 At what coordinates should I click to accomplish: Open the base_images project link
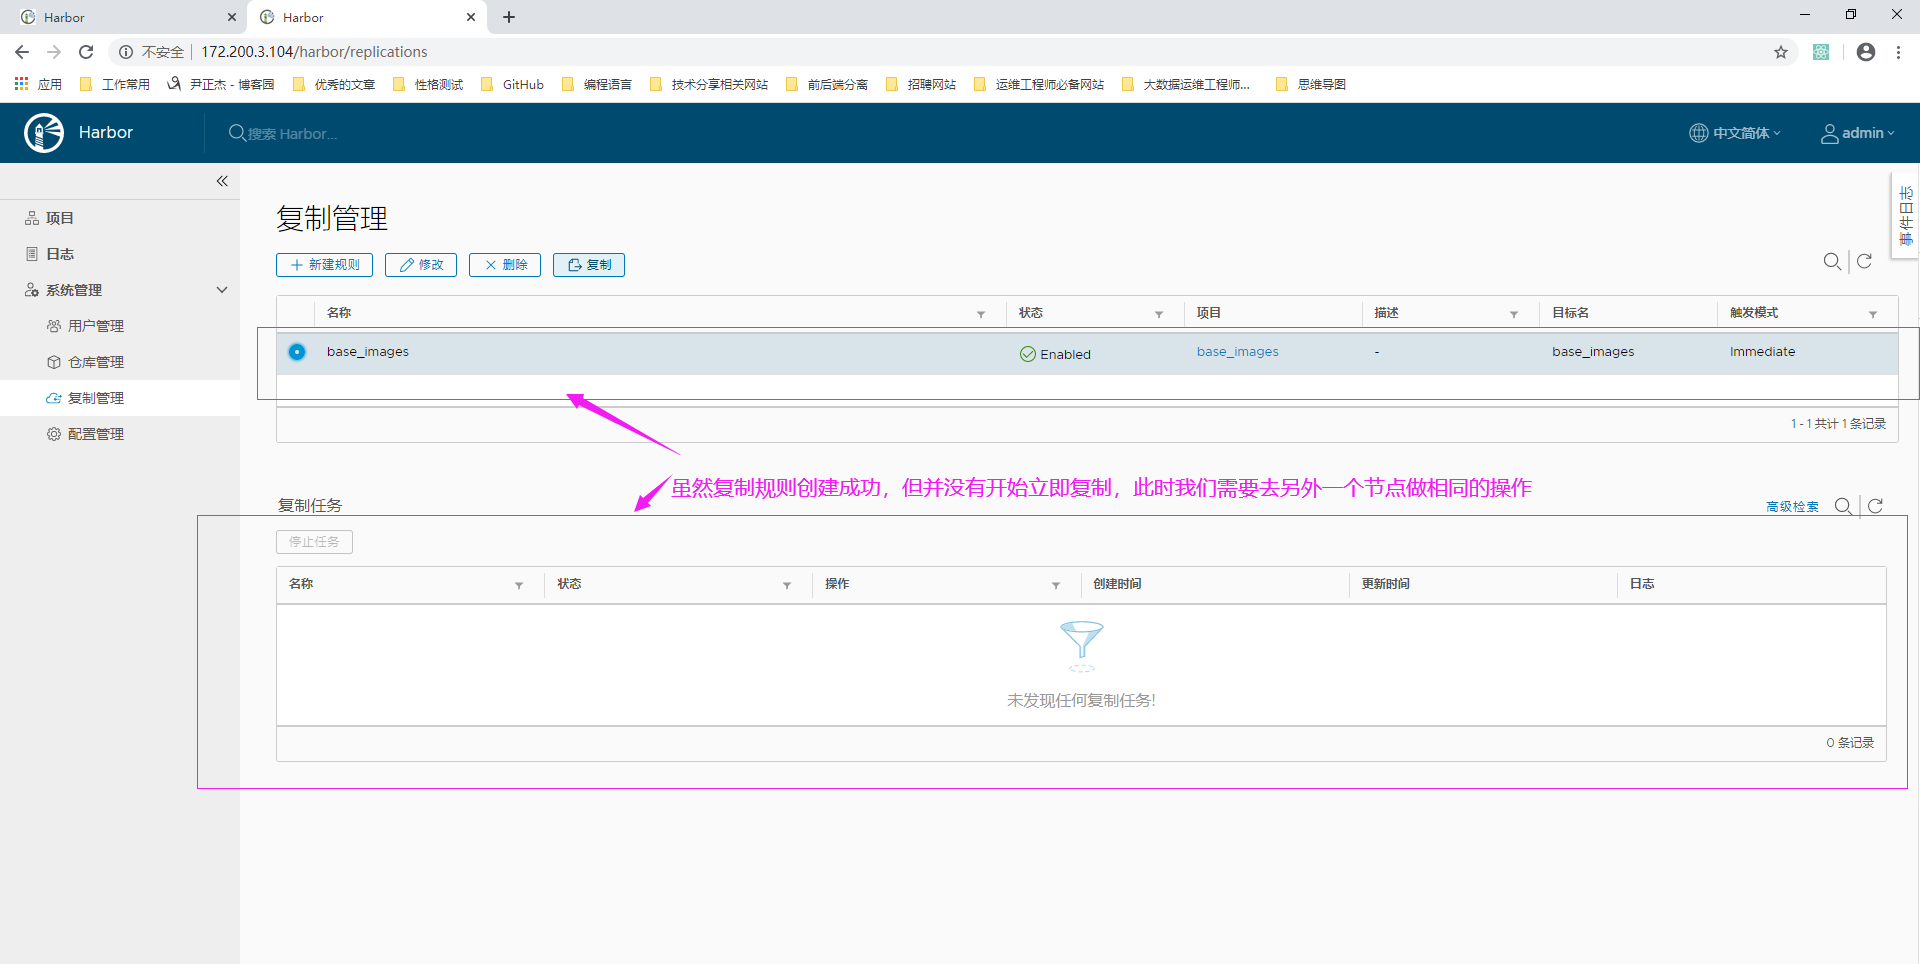[x=1237, y=352]
